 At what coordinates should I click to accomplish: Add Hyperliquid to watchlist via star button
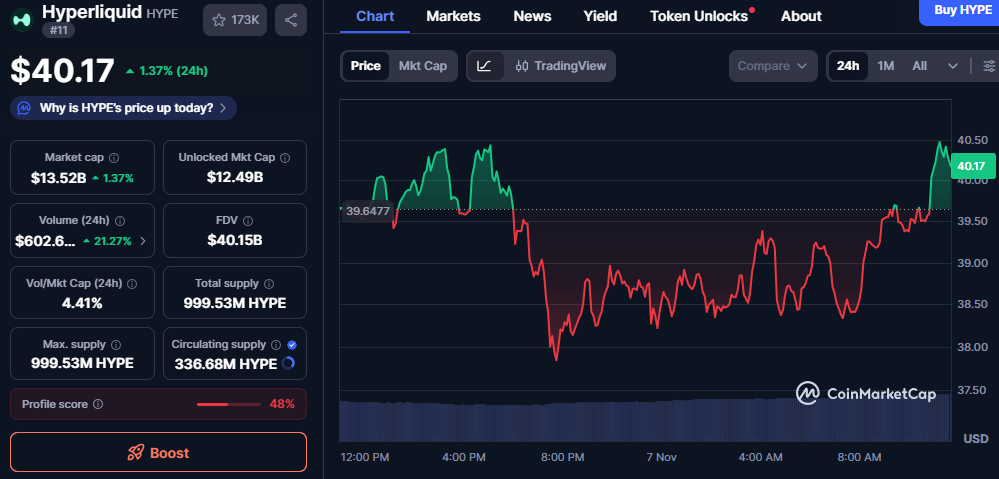point(234,19)
